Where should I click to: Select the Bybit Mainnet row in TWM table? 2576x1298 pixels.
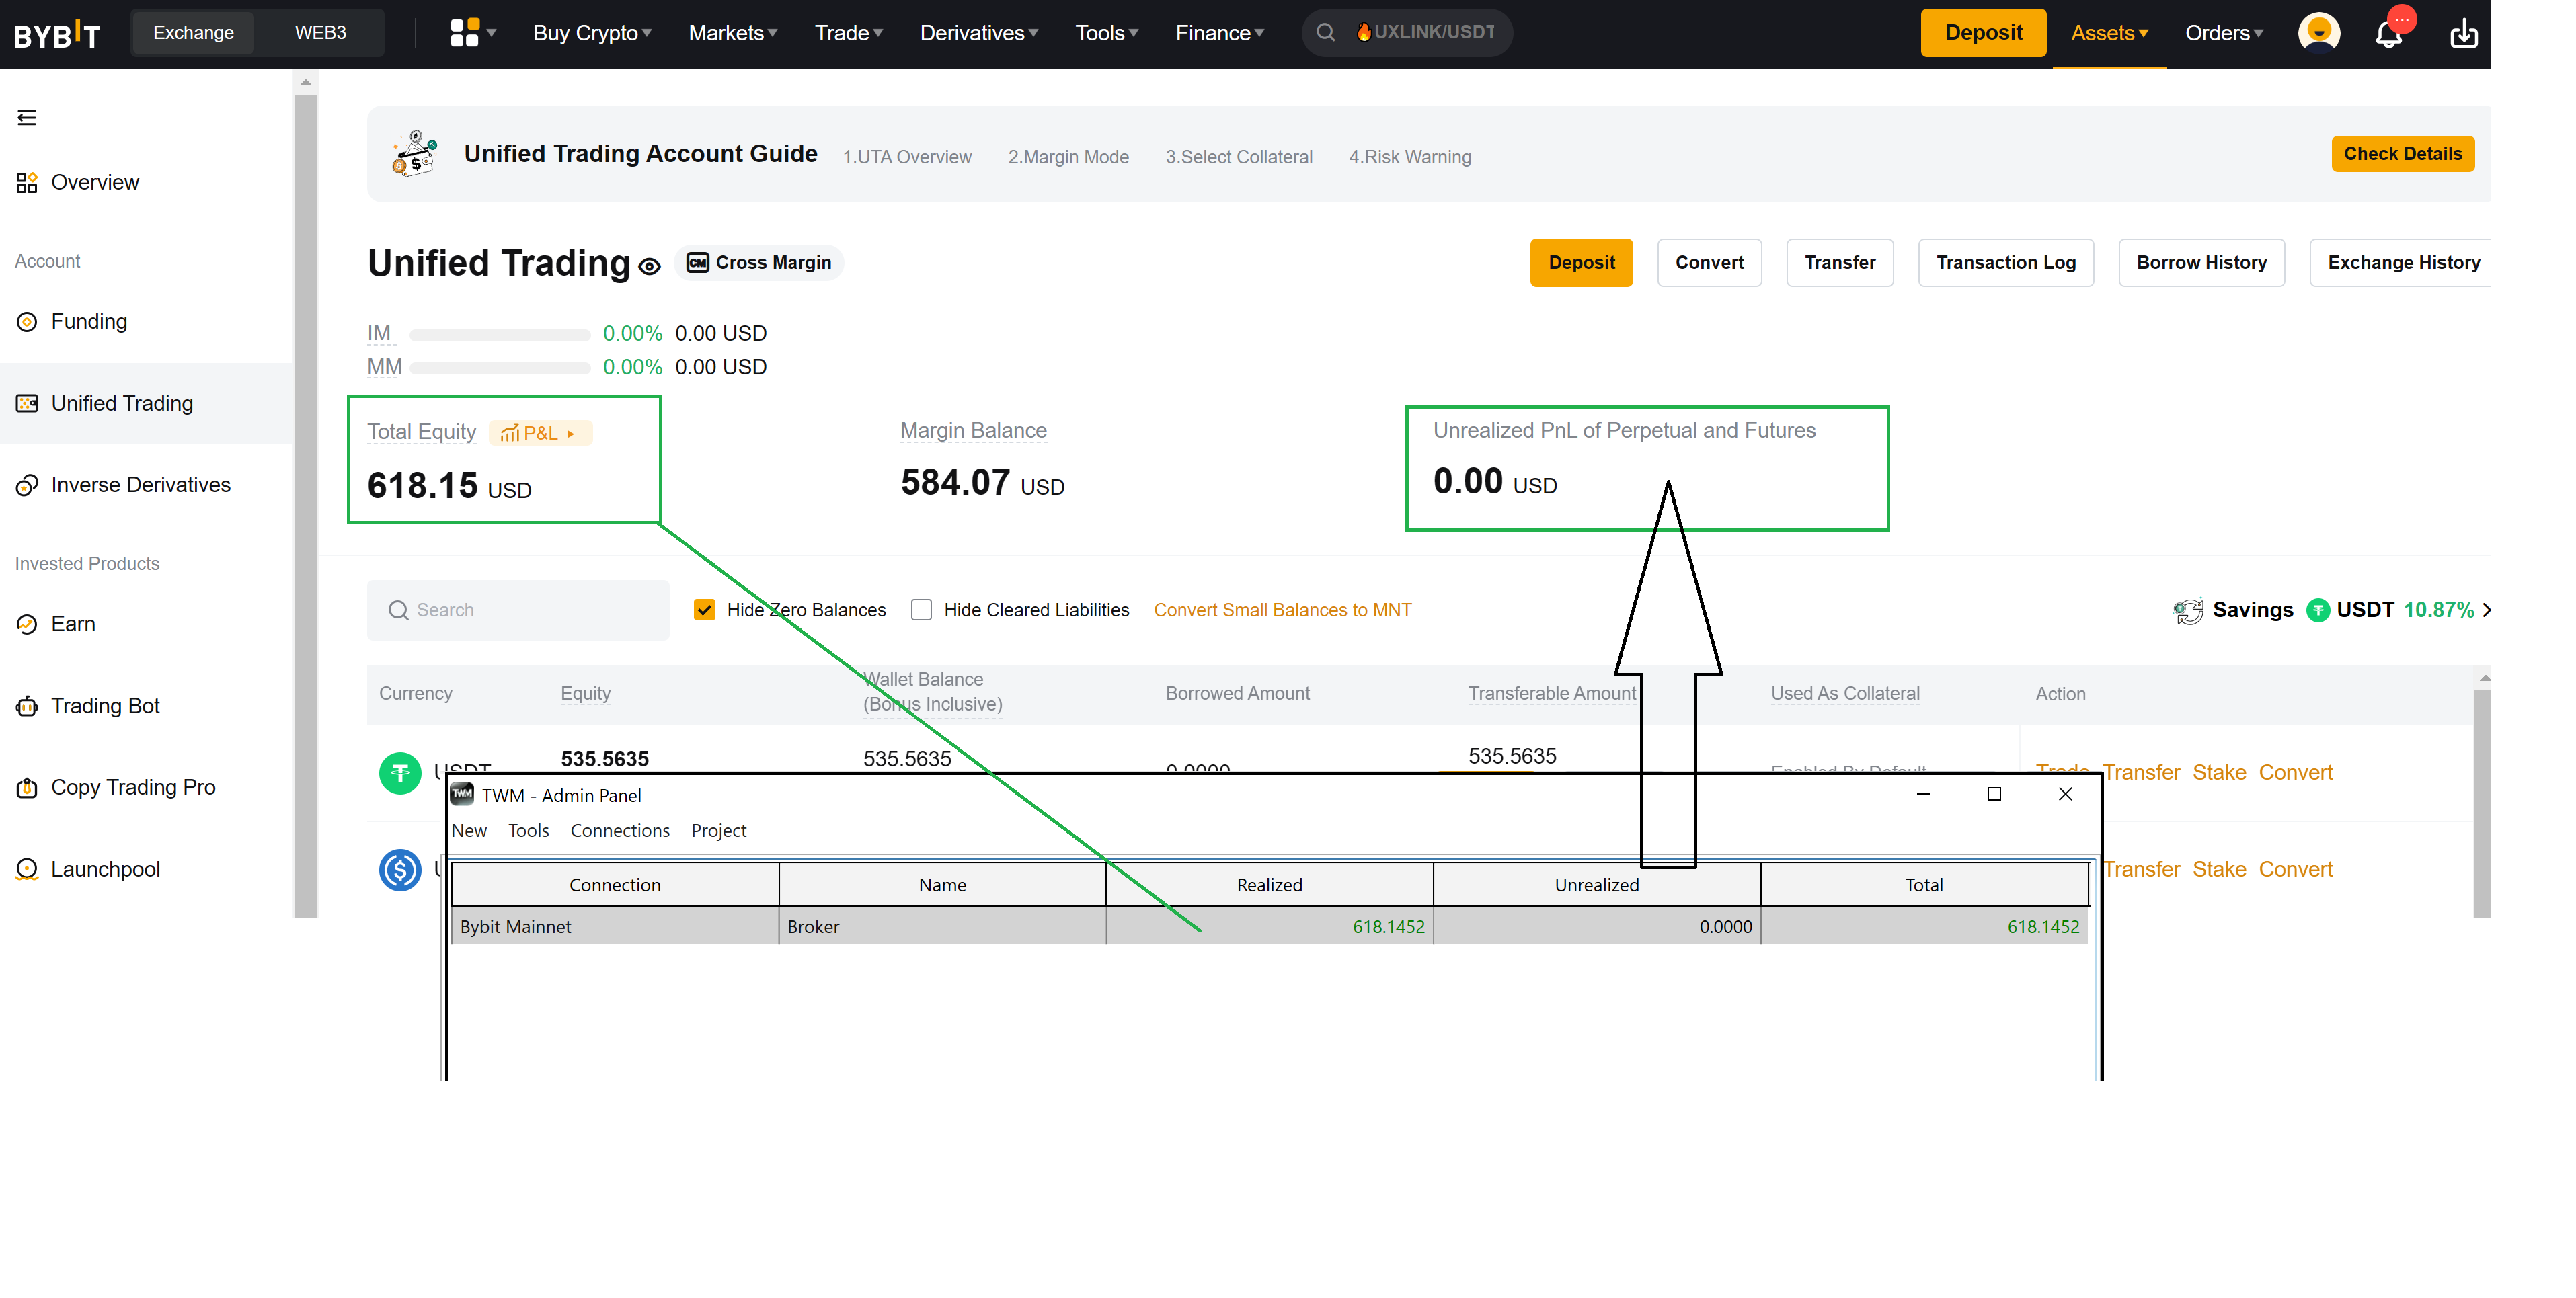(1269, 926)
